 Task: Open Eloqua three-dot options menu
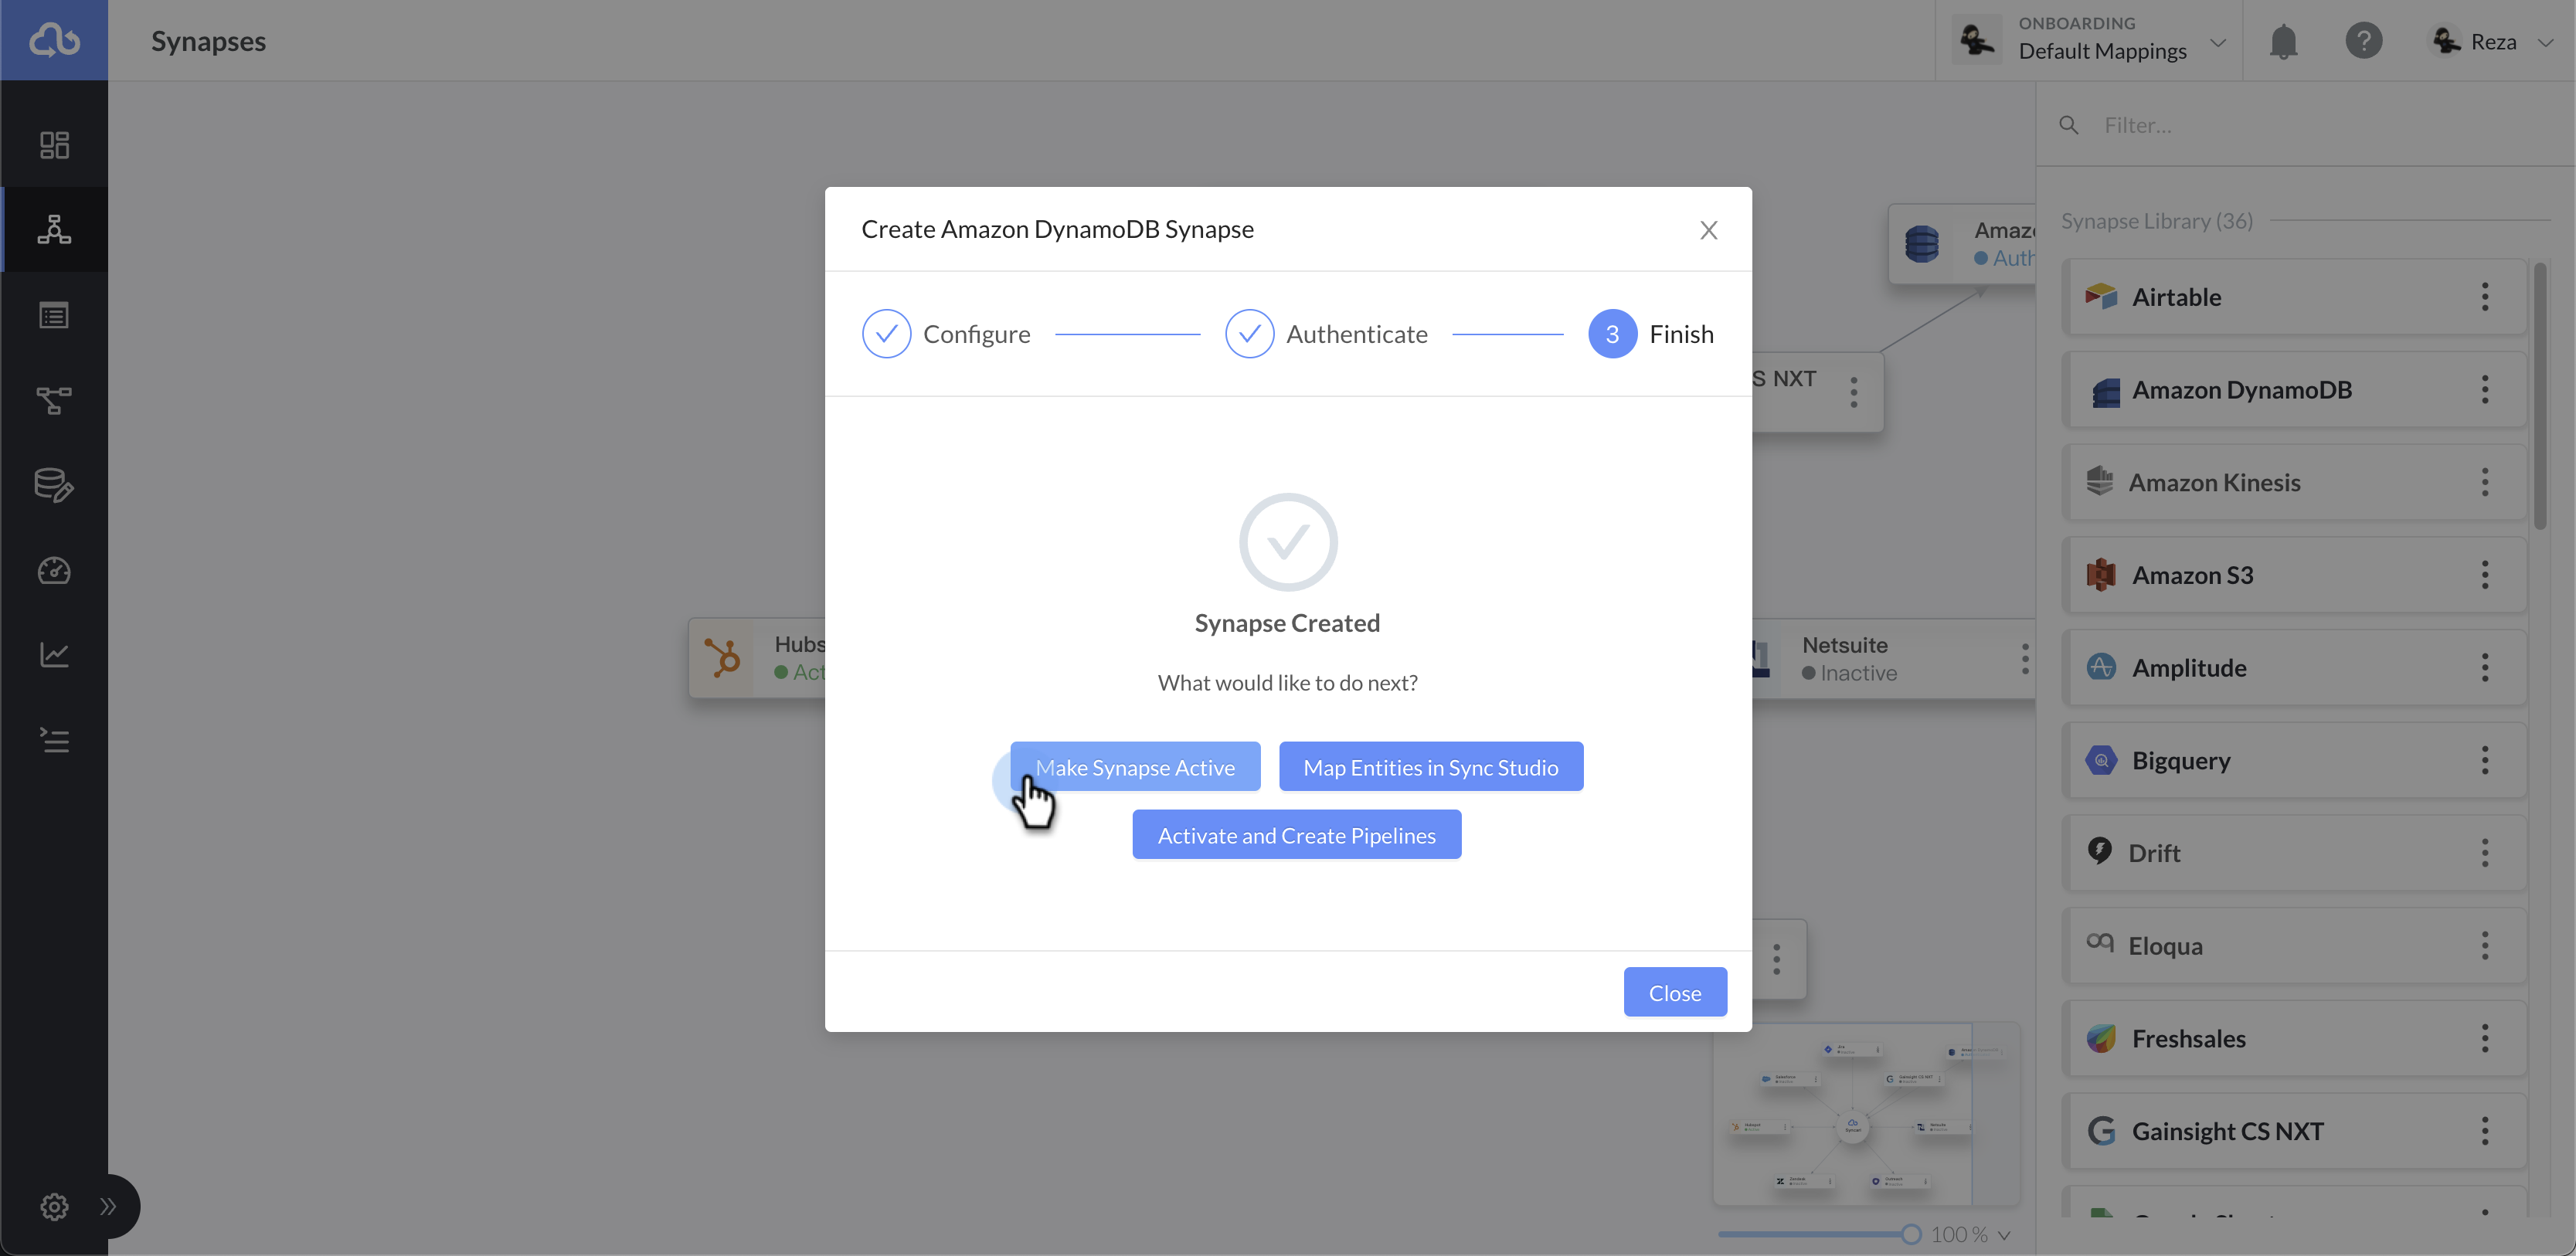(2485, 946)
